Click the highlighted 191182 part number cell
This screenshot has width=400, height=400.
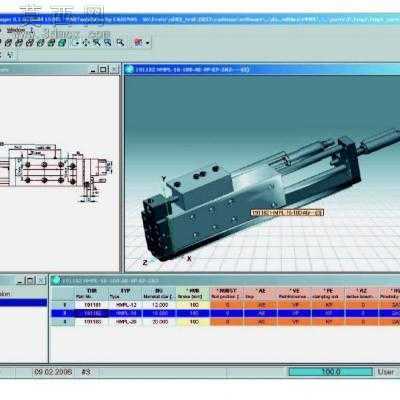coord(91,313)
